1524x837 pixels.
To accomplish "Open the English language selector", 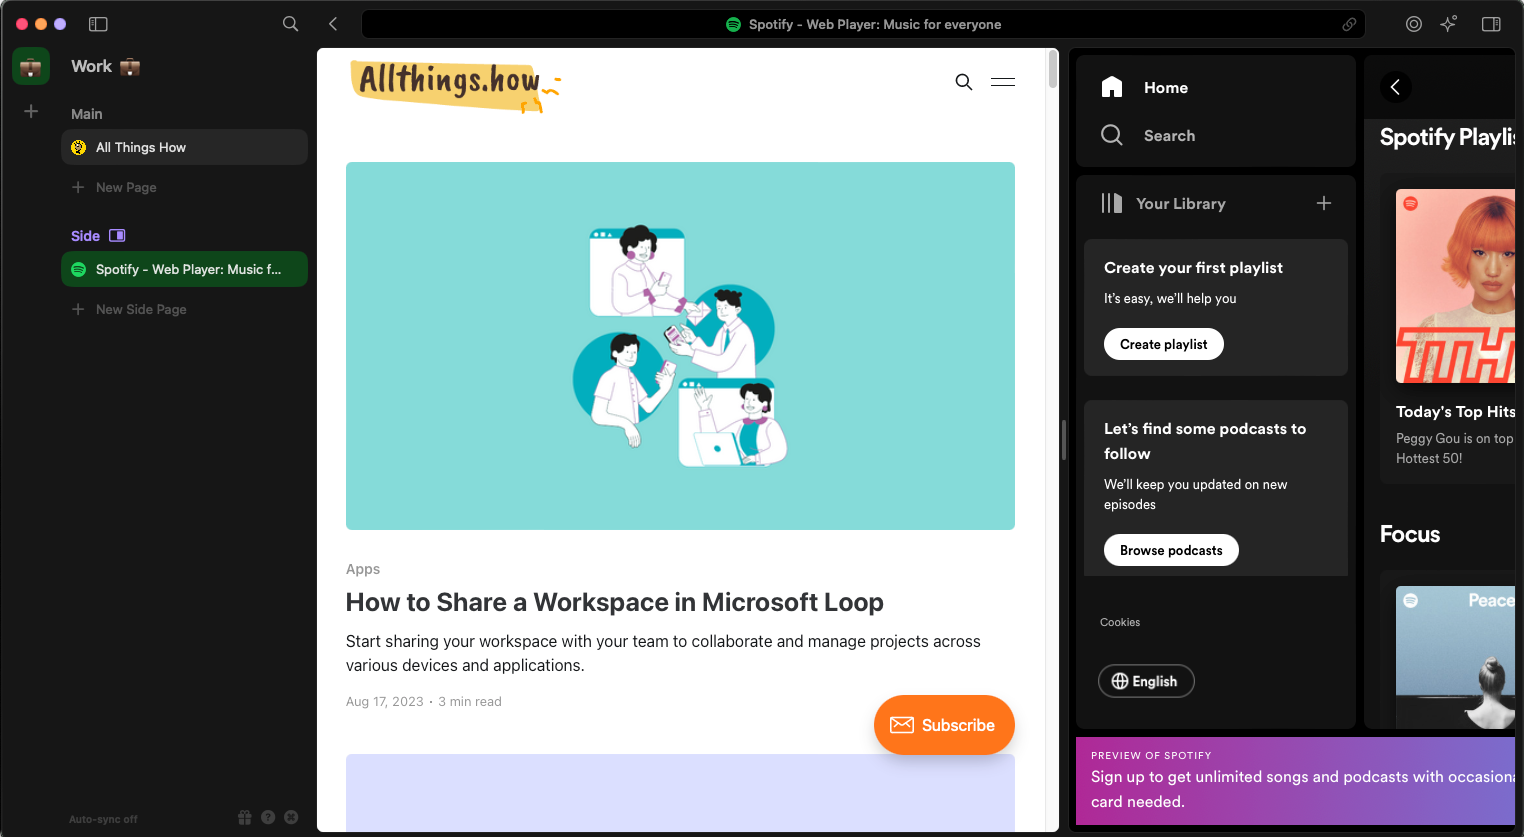I will (x=1146, y=681).
